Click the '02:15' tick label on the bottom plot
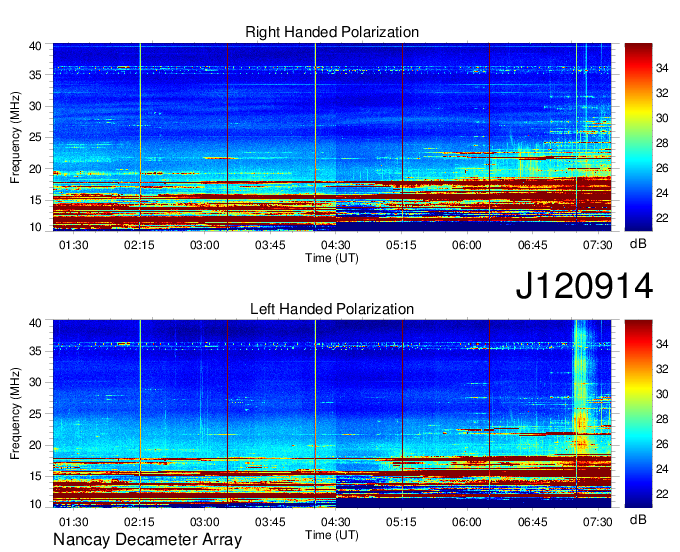The width and height of the screenshot is (680, 552). pyautogui.click(x=139, y=522)
